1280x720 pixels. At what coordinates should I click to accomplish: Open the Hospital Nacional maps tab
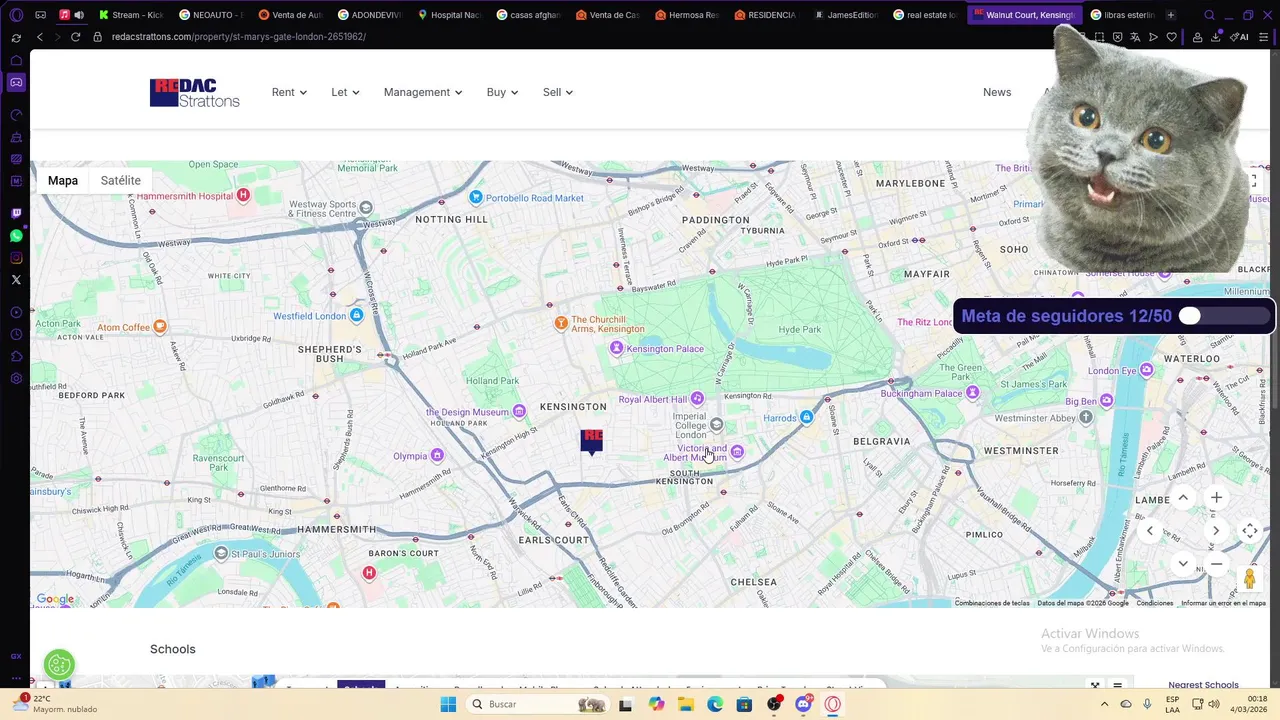pyautogui.click(x=450, y=15)
